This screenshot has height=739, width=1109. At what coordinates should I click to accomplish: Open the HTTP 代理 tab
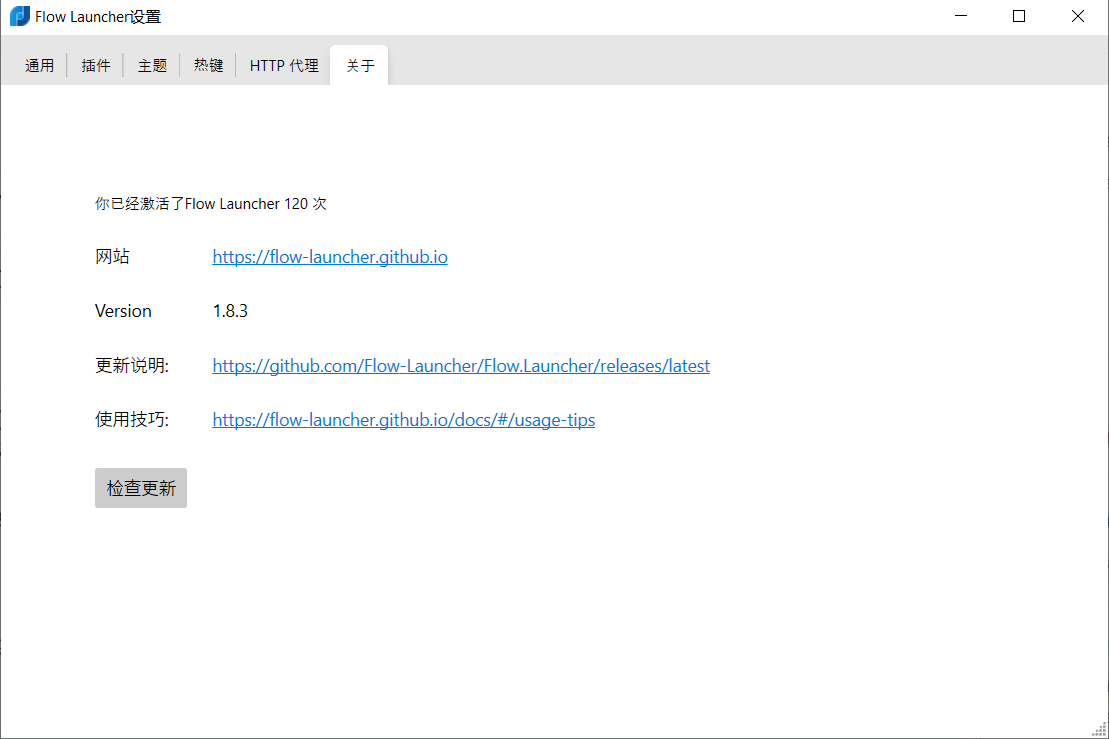coord(284,66)
